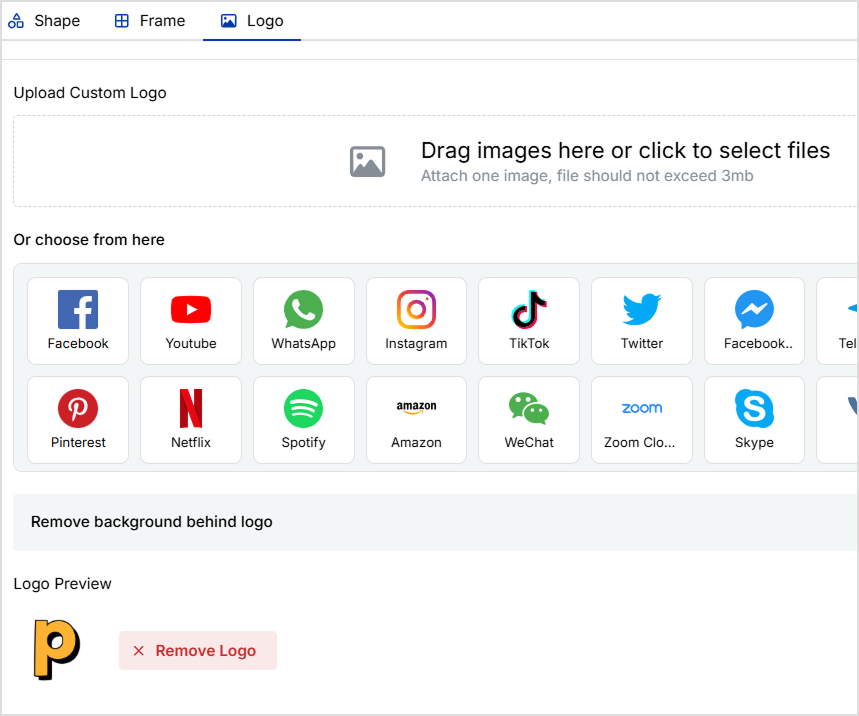Choose the Youtube logo
The height and width of the screenshot is (716, 859).
[191, 320]
